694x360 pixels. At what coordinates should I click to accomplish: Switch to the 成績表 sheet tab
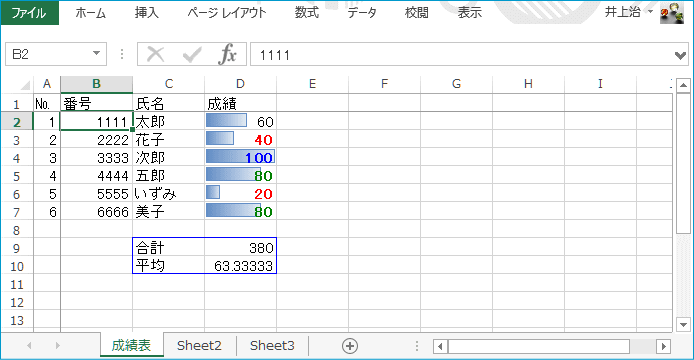pyautogui.click(x=131, y=345)
